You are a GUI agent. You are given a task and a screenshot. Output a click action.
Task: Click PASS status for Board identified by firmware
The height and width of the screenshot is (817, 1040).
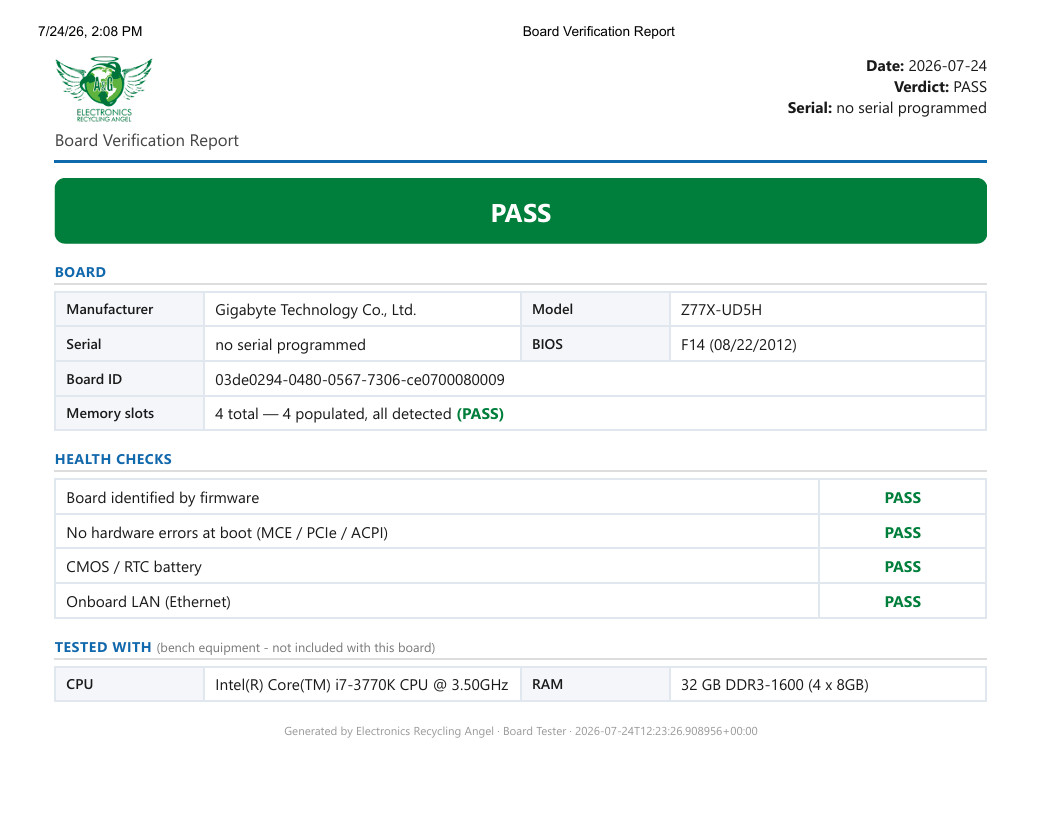pos(903,498)
